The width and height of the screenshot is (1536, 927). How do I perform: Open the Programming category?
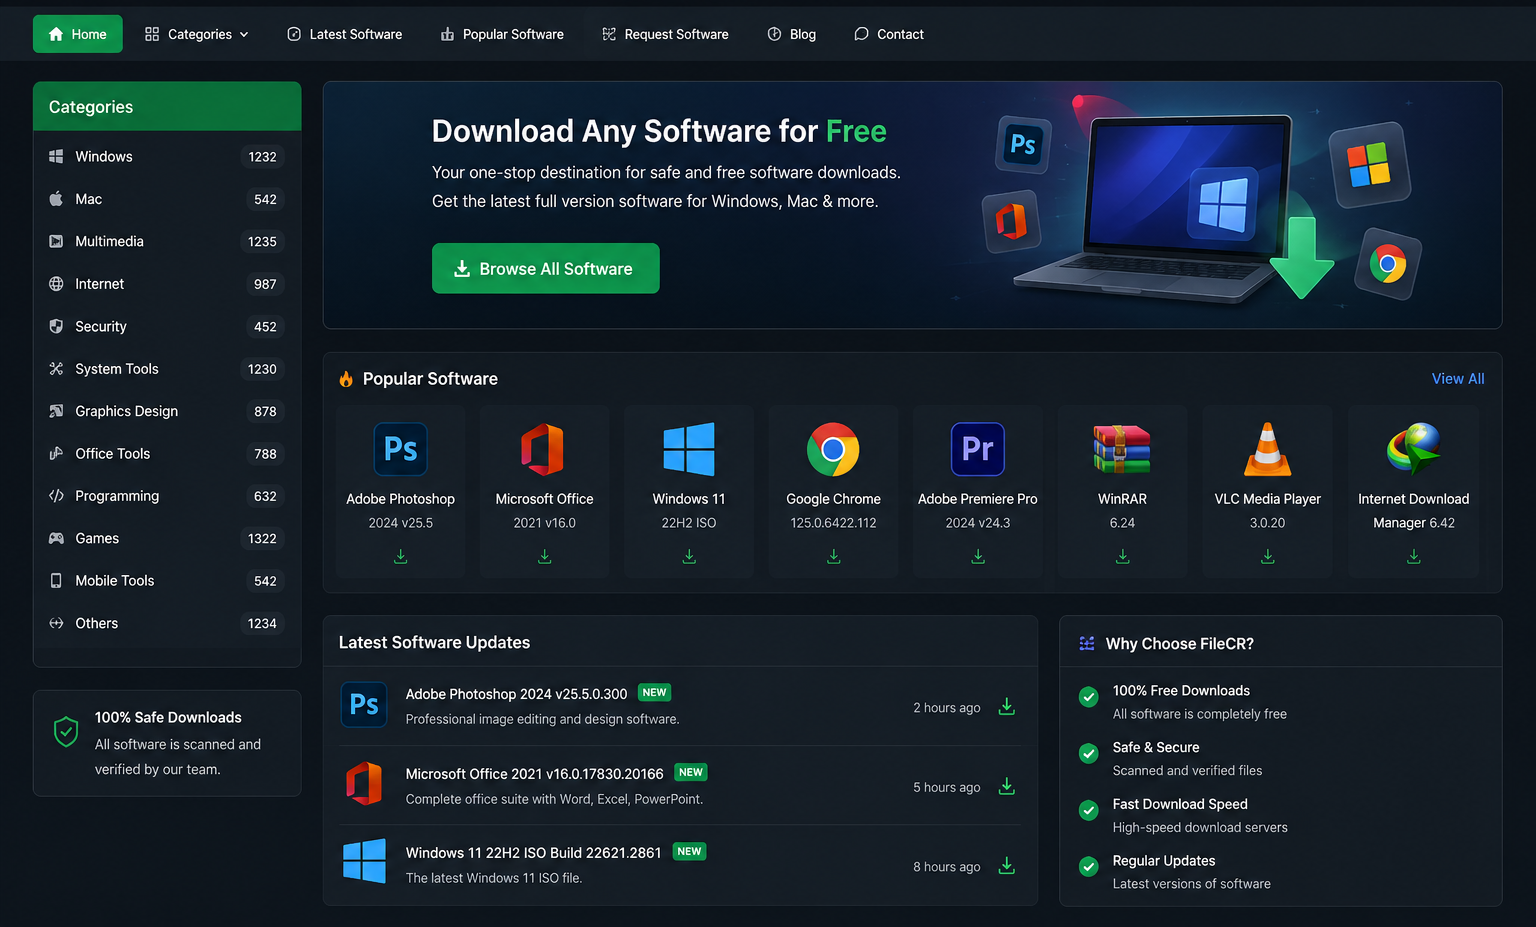coord(167,496)
